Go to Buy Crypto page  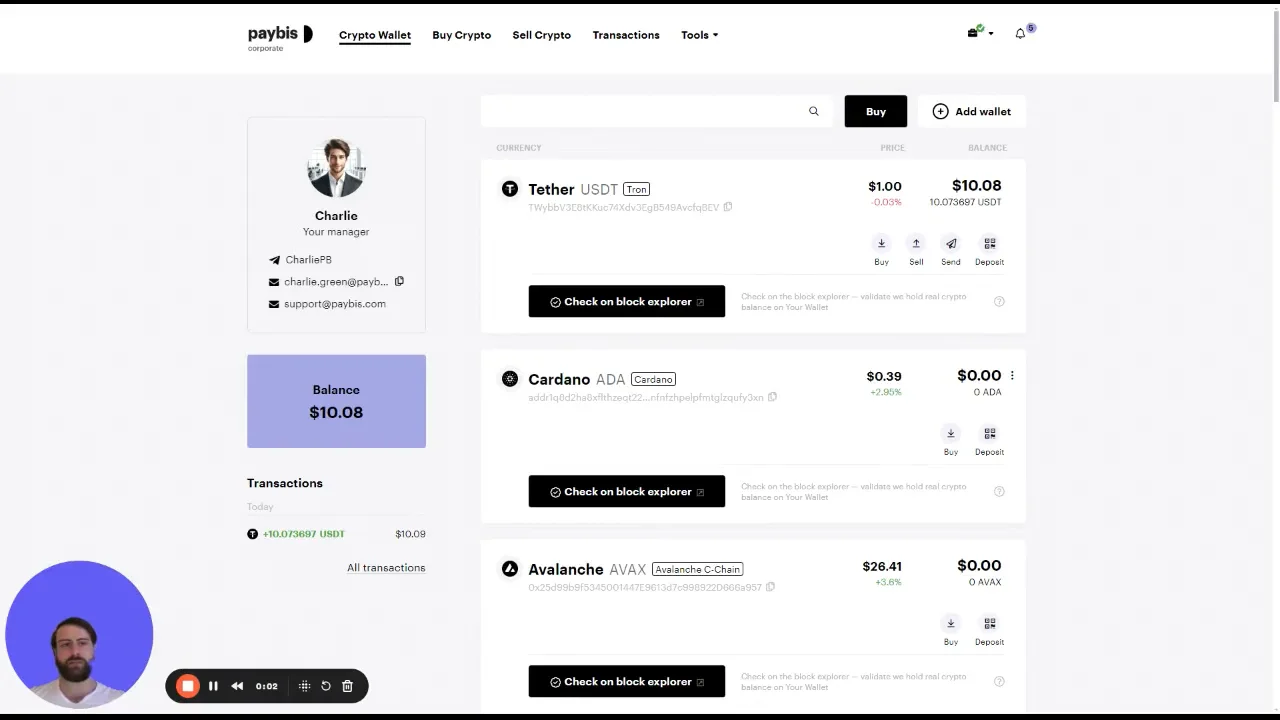pyautogui.click(x=461, y=35)
